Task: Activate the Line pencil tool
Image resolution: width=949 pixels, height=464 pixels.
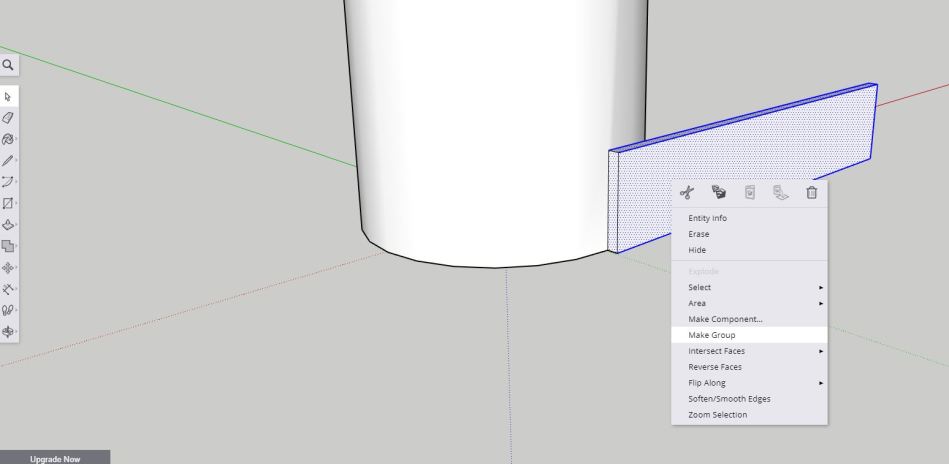Action: point(9,160)
